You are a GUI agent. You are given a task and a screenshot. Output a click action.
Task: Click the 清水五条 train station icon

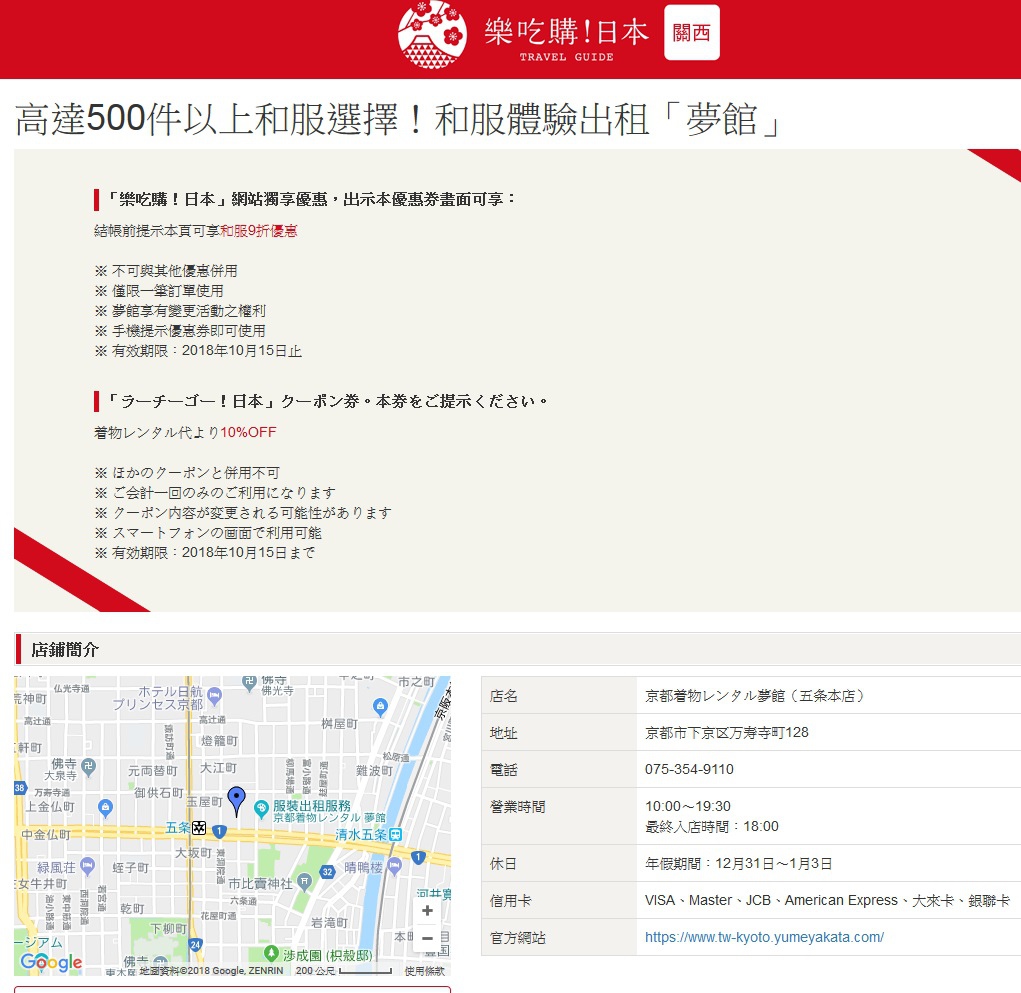395,834
